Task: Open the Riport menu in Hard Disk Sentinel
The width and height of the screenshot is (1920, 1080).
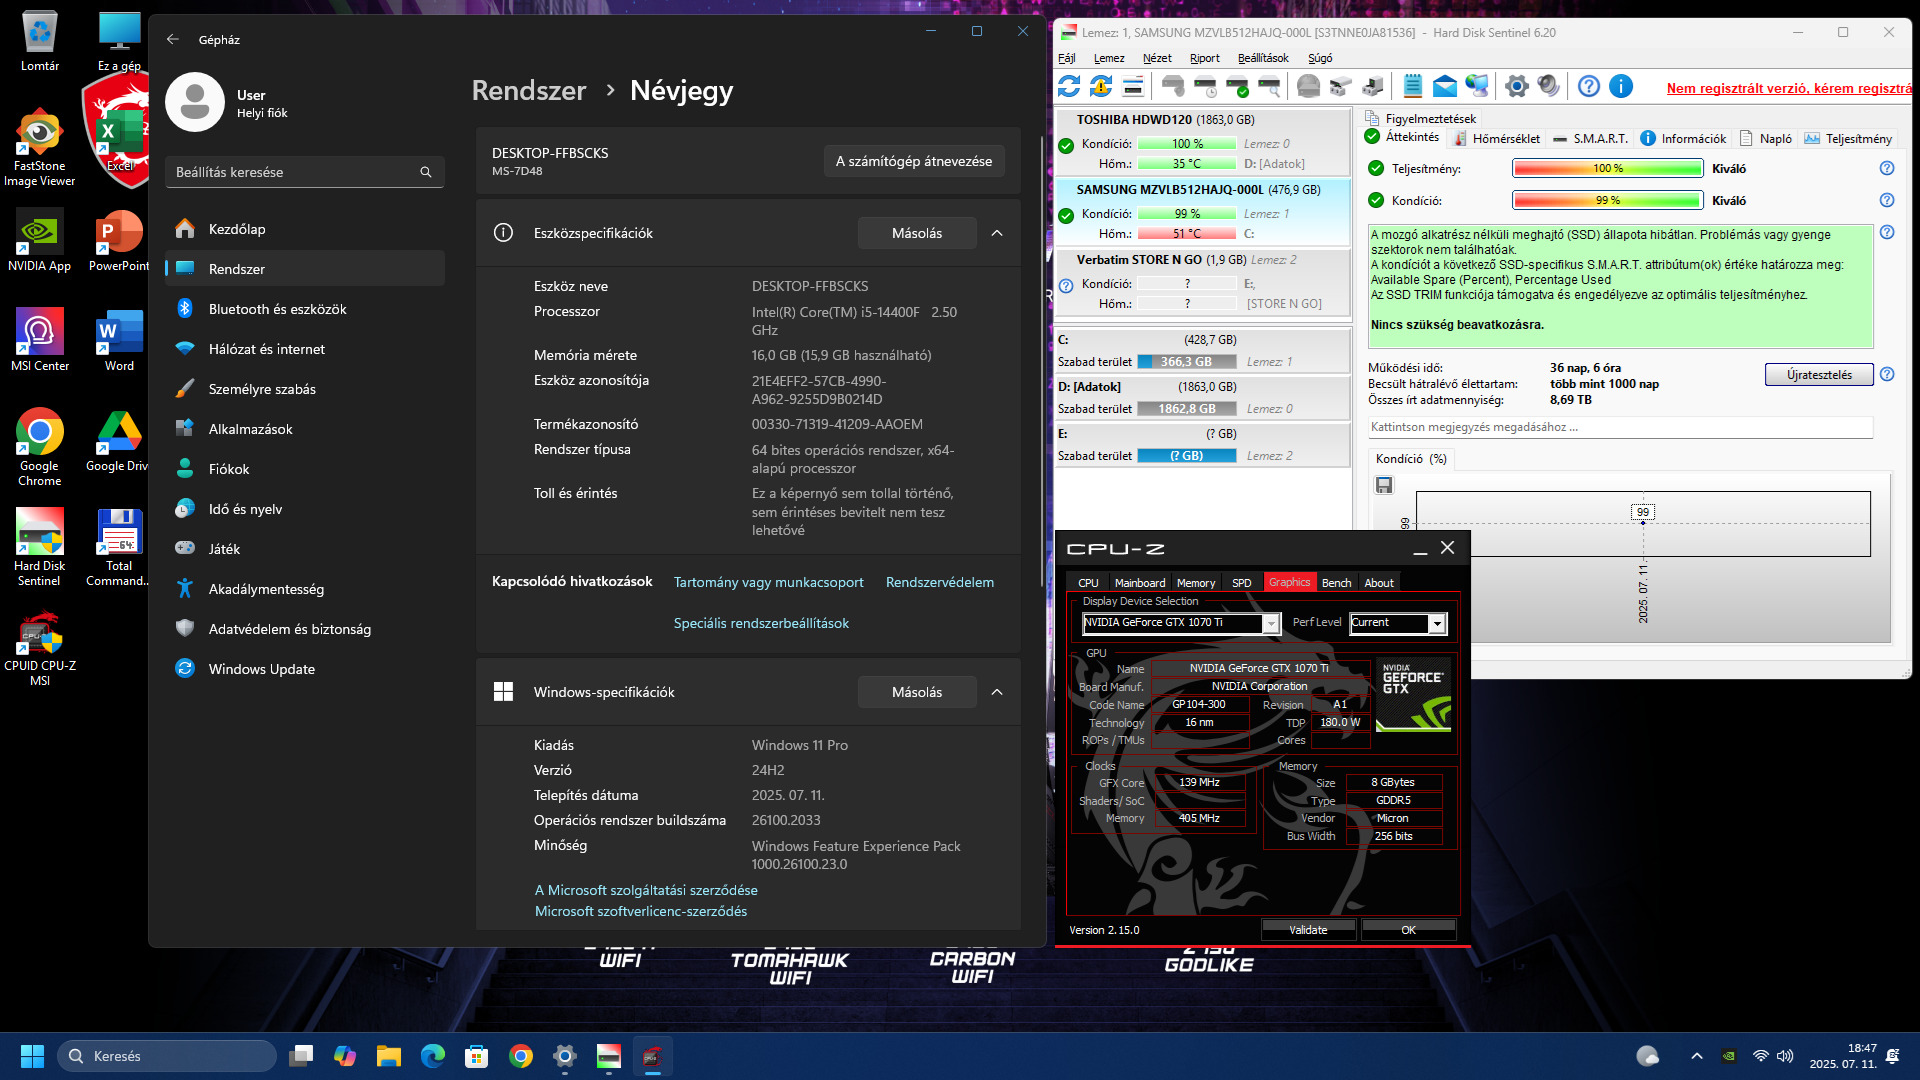Action: pyautogui.click(x=1204, y=58)
